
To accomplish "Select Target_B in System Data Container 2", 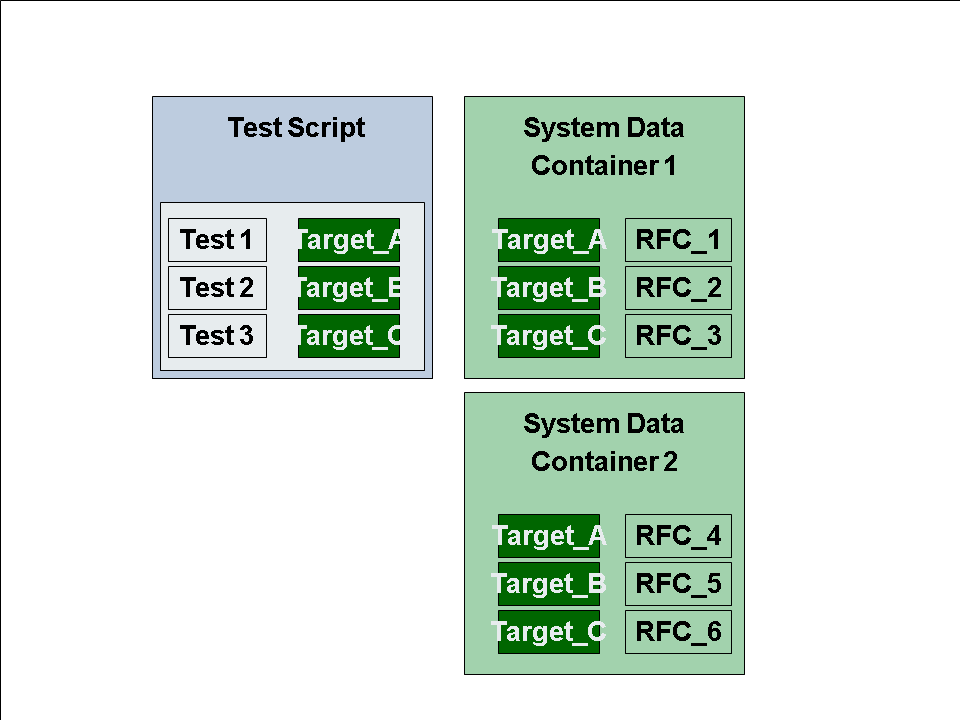I will [549, 584].
